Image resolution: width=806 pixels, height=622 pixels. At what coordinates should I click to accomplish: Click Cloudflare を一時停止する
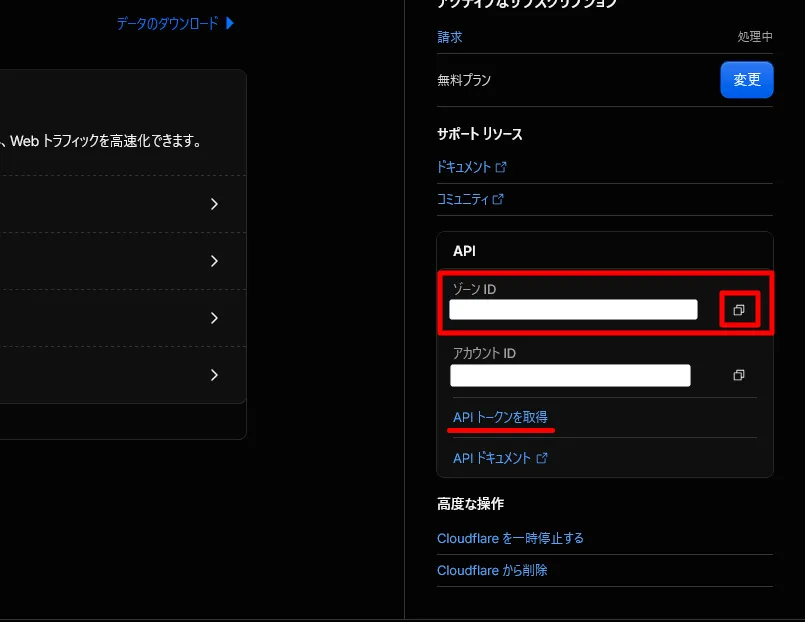click(510, 538)
